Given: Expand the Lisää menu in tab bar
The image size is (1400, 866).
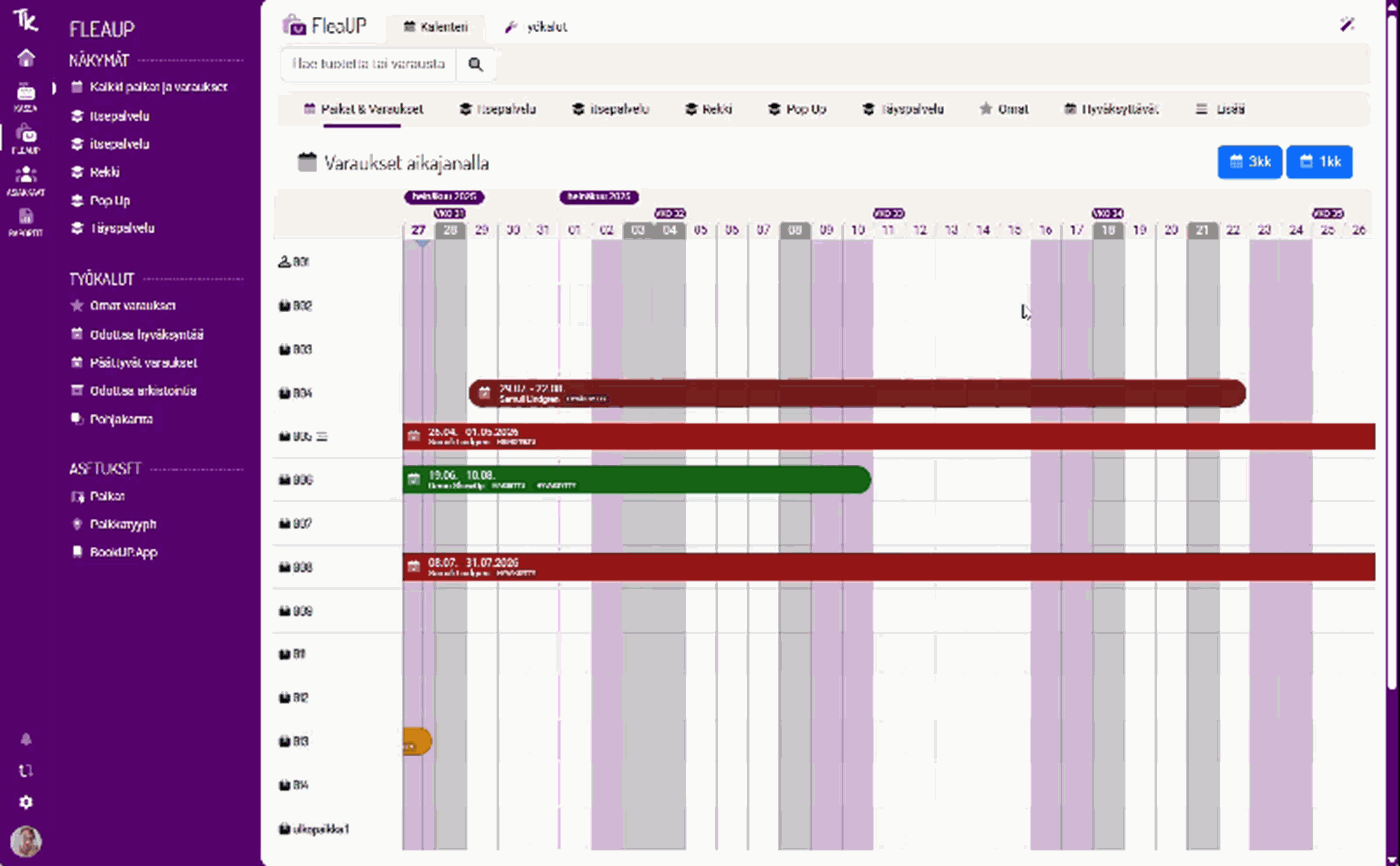Looking at the screenshot, I should click(1220, 109).
